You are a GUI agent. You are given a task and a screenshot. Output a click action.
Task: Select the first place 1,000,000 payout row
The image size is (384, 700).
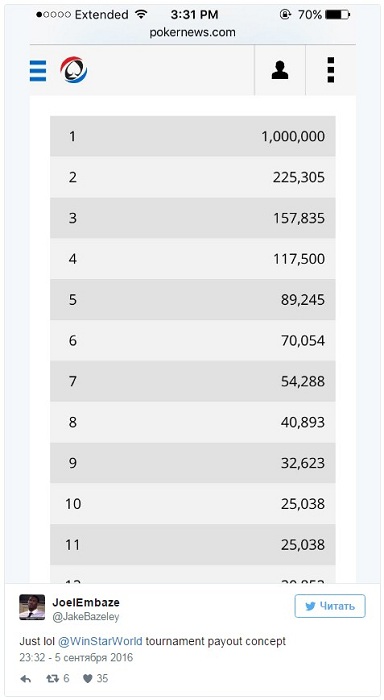(192, 136)
